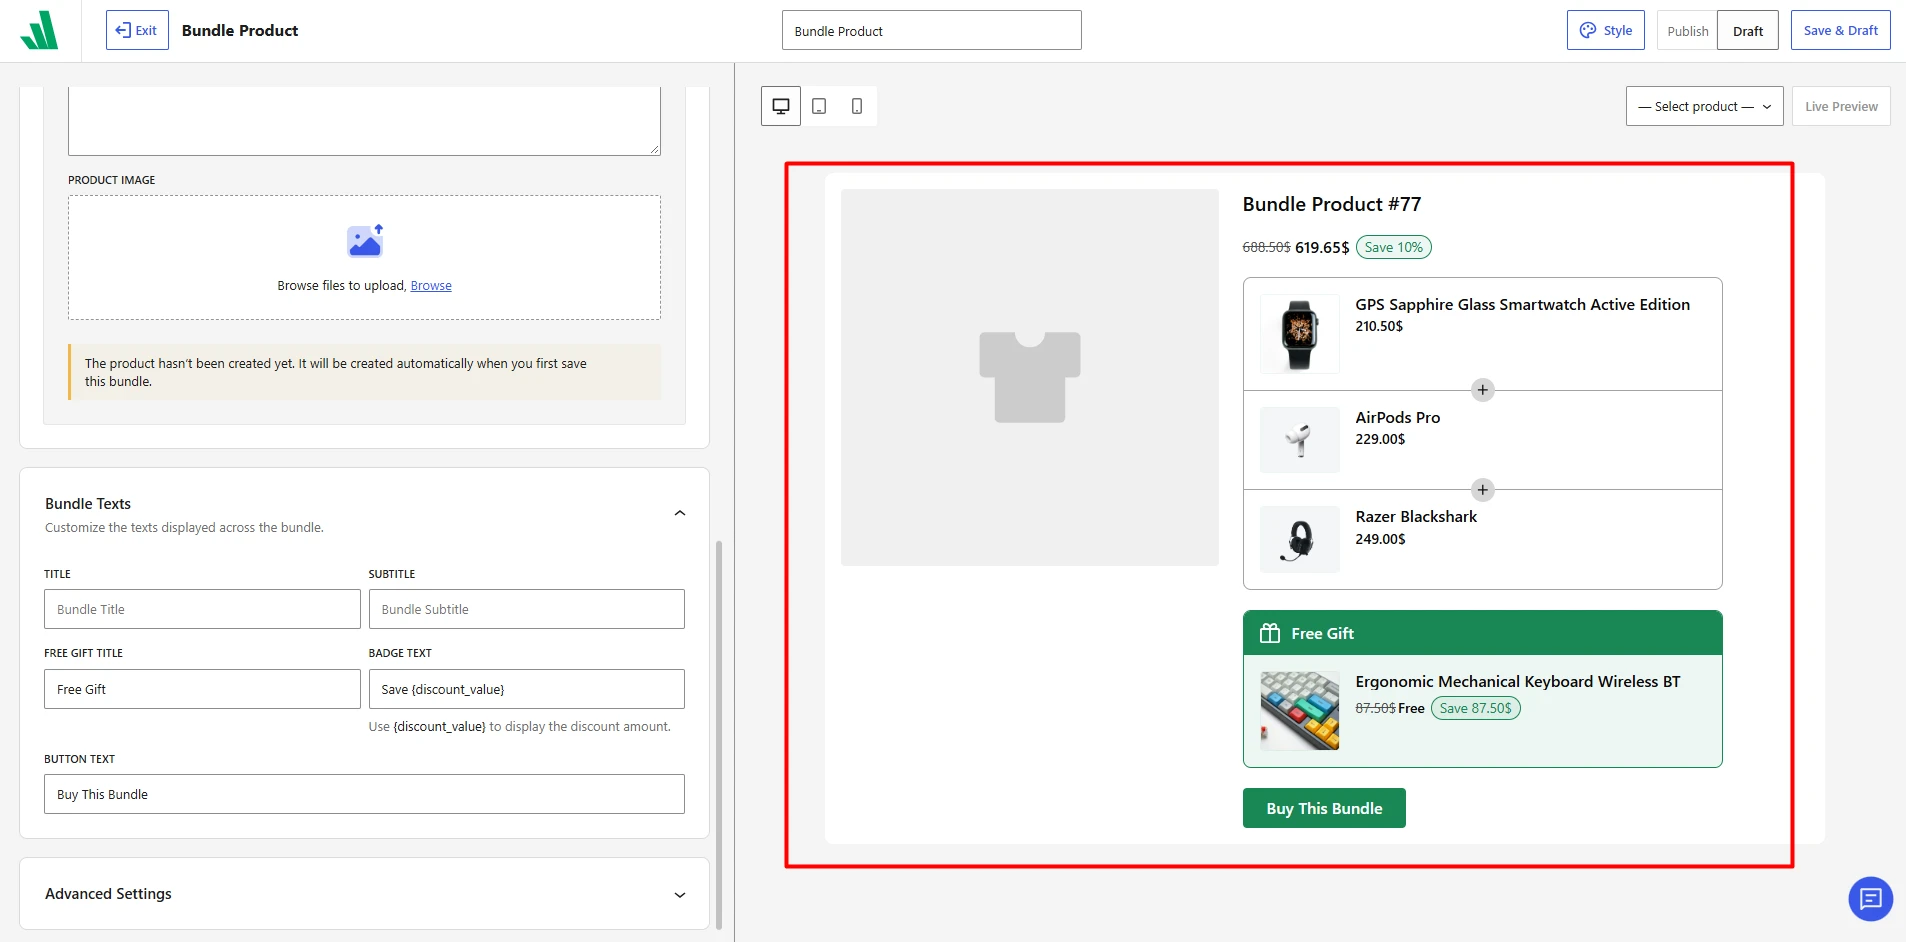The width and height of the screenshot is (1906, 942).
Task: Switch to desktop preview mode
Action: [781, 106]
